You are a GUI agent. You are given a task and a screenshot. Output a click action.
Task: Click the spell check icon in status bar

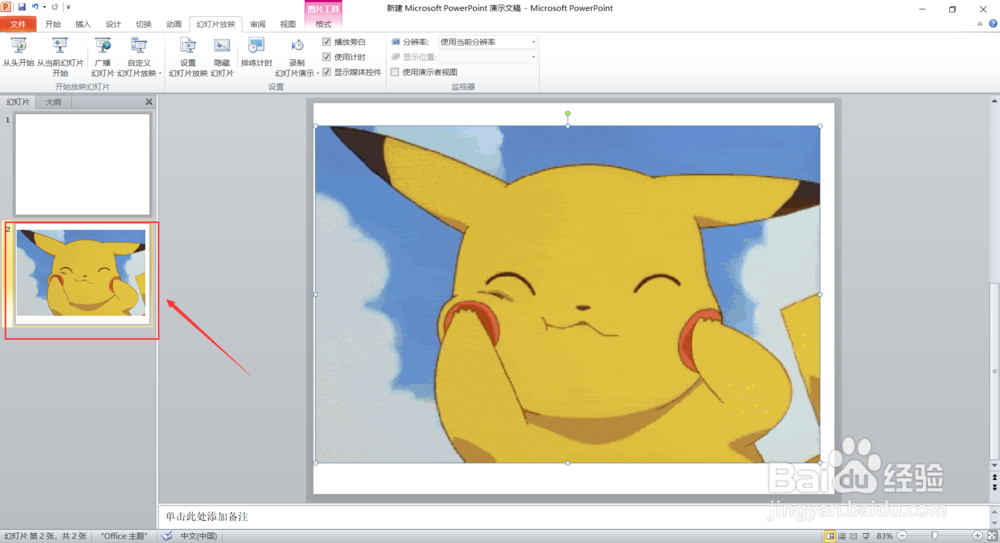pyautogui.click(x=167, y=536)
